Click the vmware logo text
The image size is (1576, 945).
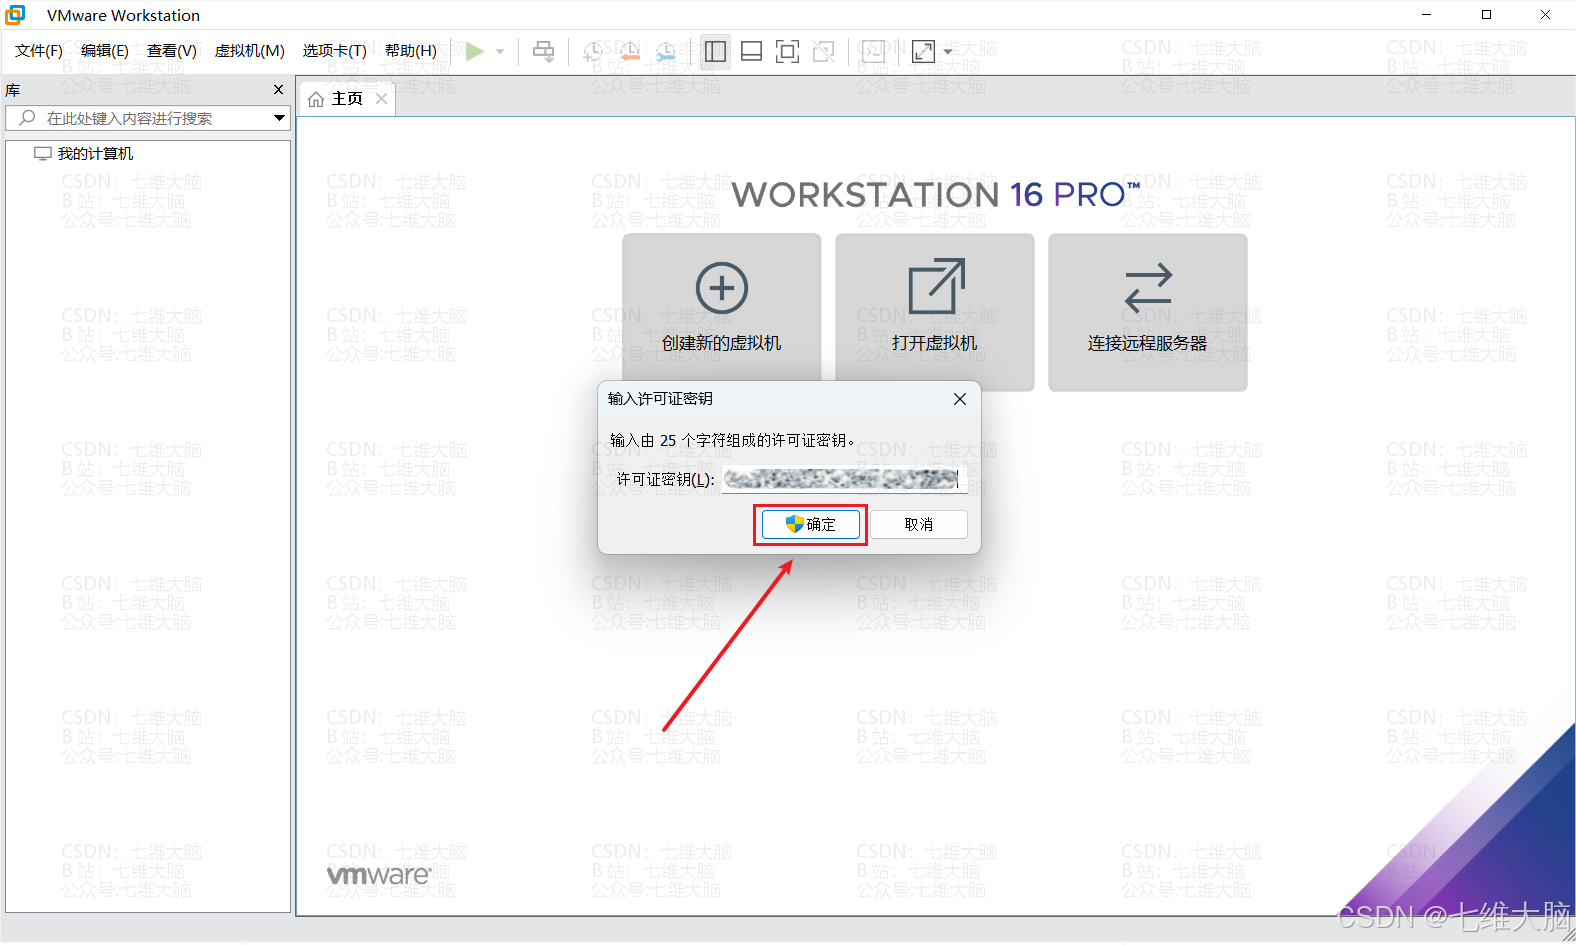pyautogui.click(x=379, y=875)
